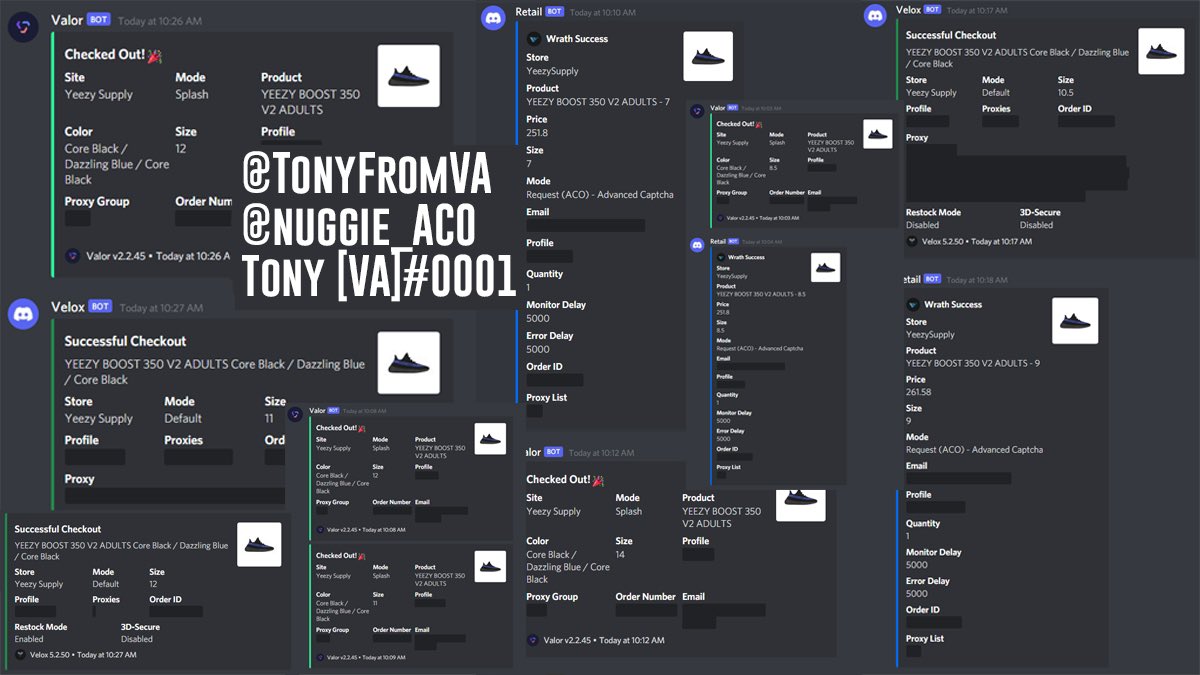
Task: Click the Valor username at 10:26 AM
Action: click(67, 19)
